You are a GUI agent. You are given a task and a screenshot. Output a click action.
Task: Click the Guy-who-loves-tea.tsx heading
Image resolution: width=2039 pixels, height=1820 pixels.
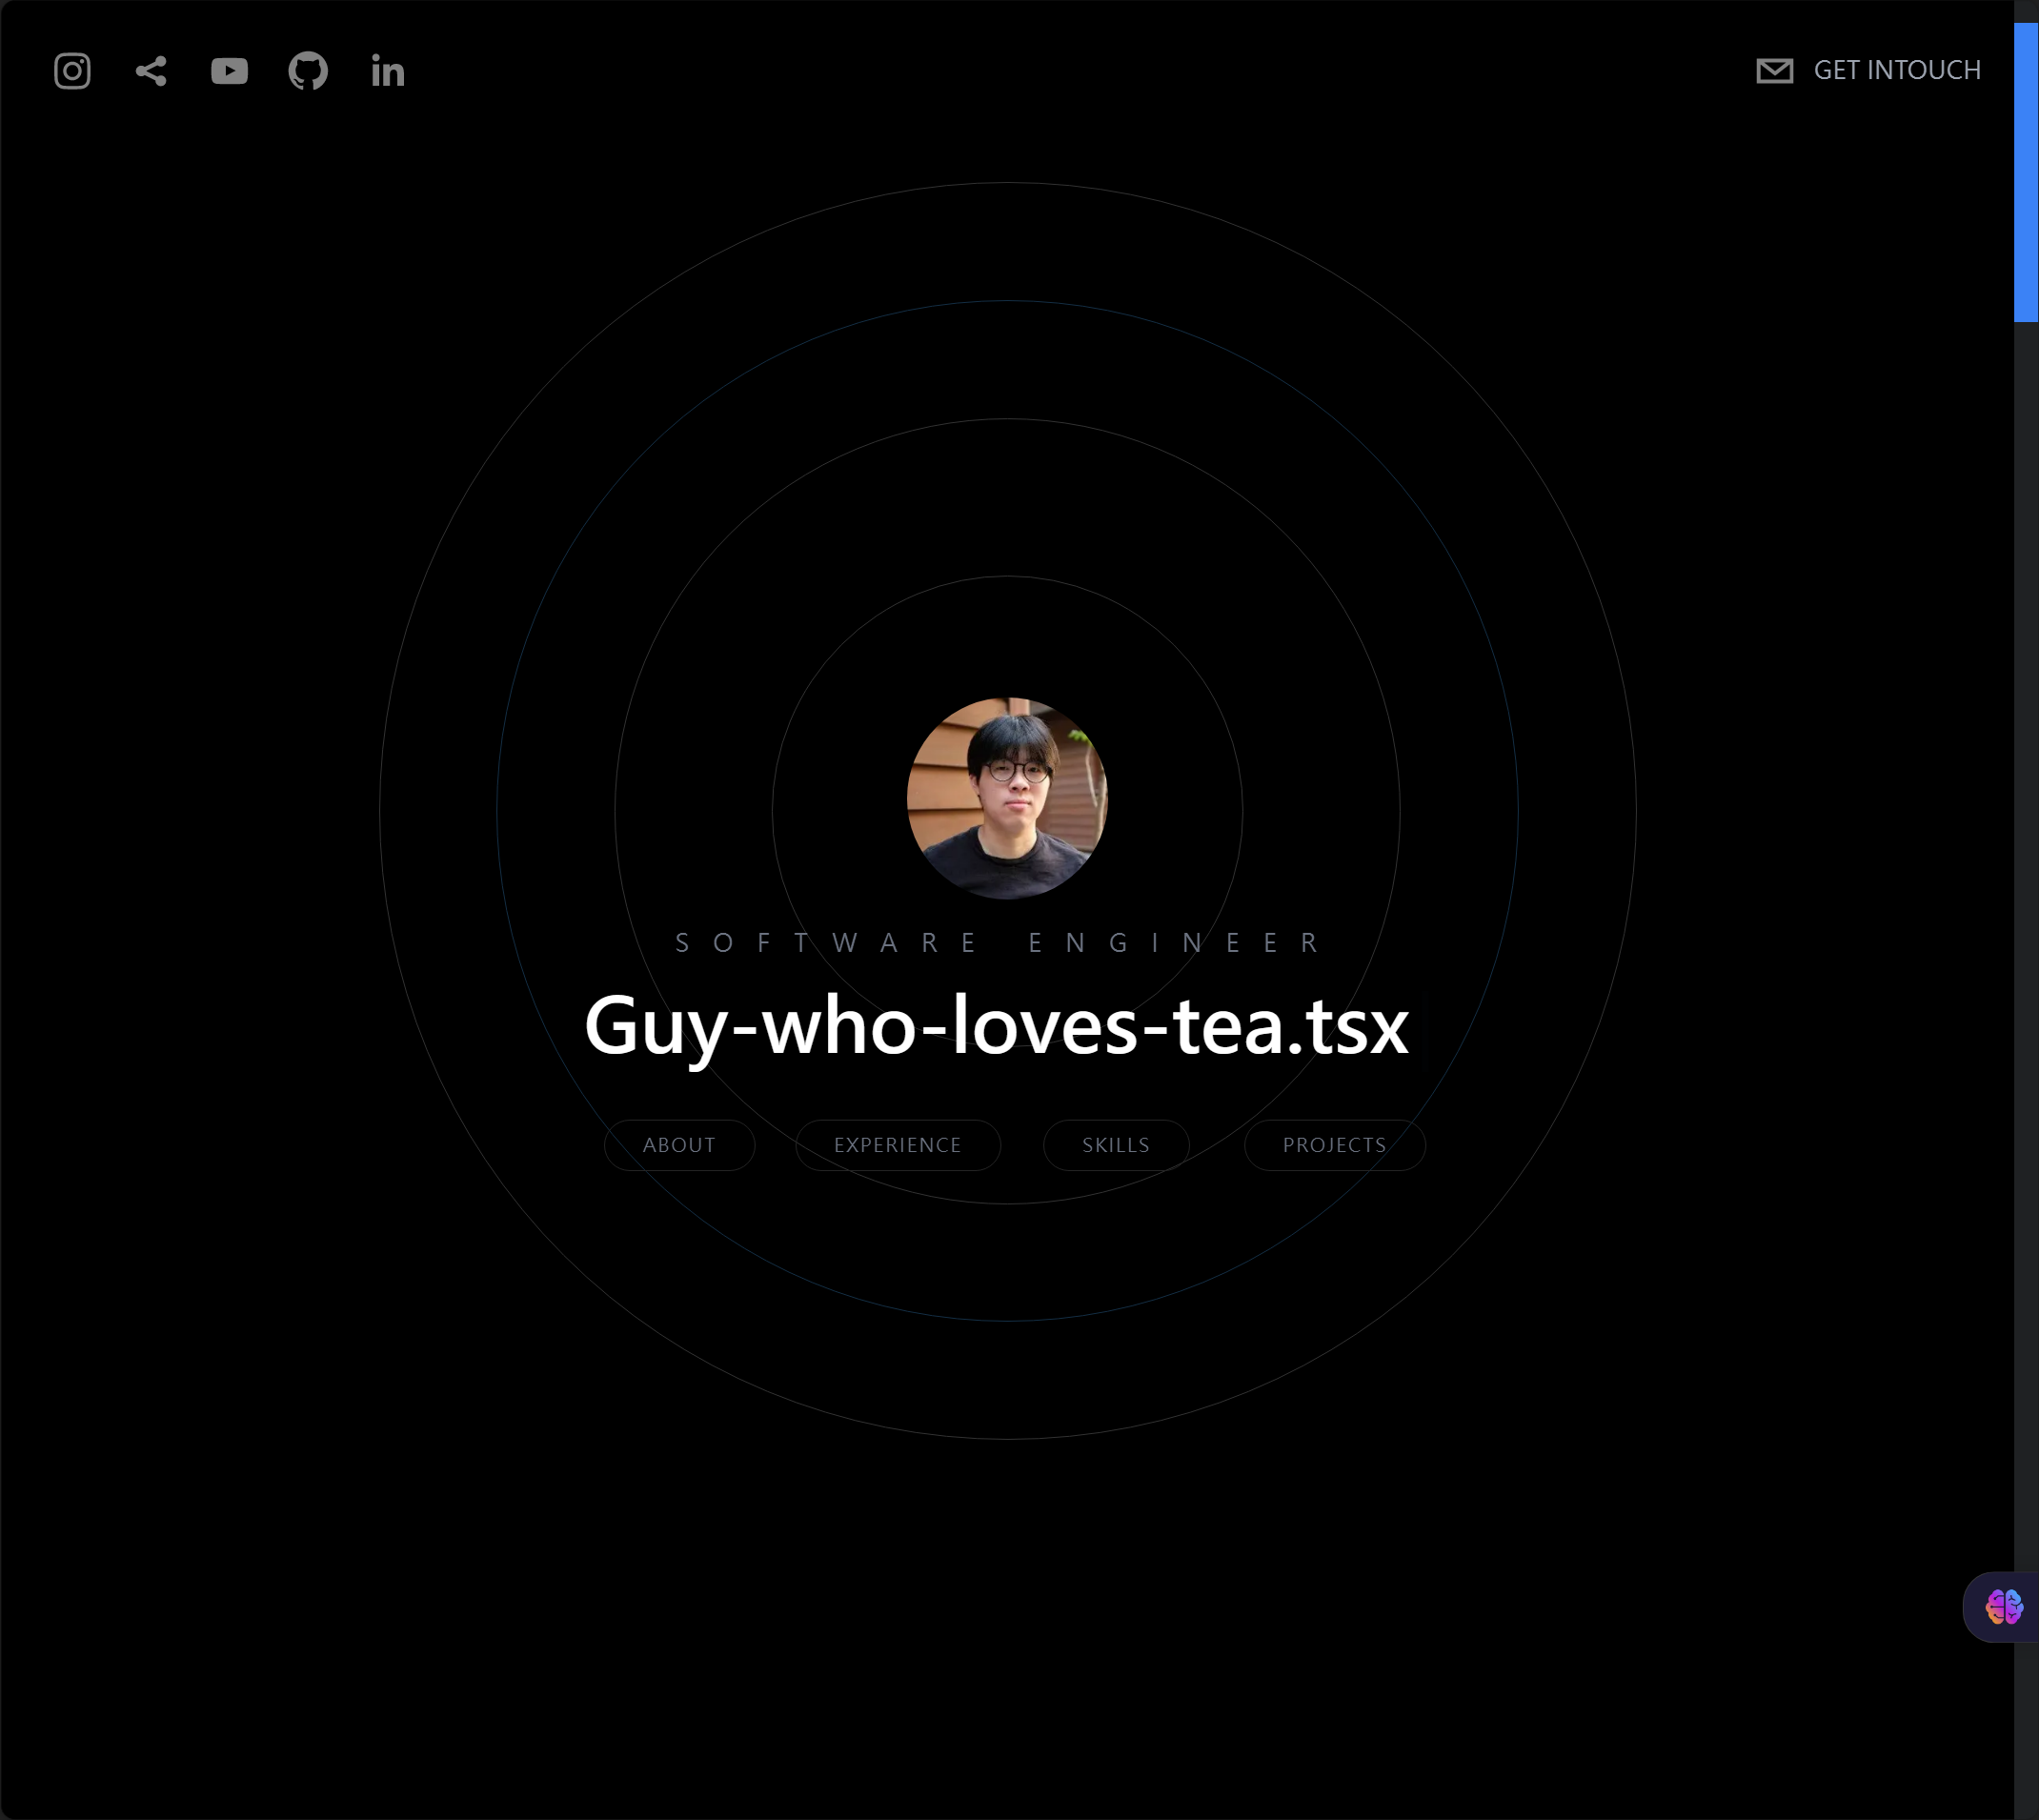click(996, 1025)
